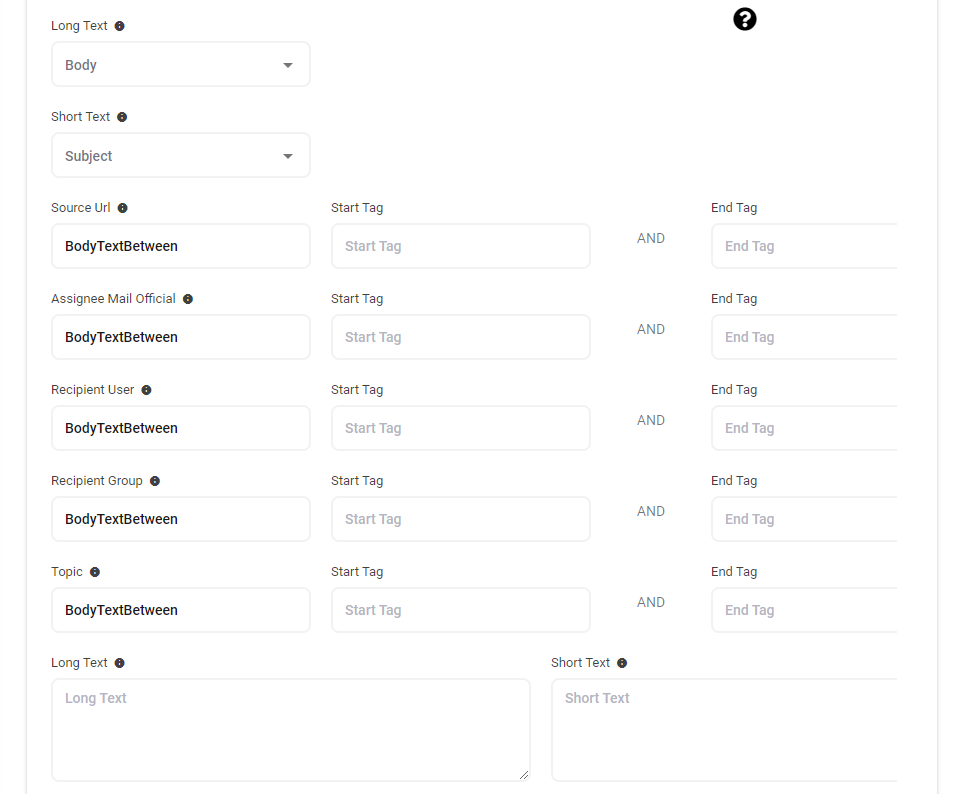Click Start Tag field for Recipient User
959x794 pixels.
click(x=460, y=428)
